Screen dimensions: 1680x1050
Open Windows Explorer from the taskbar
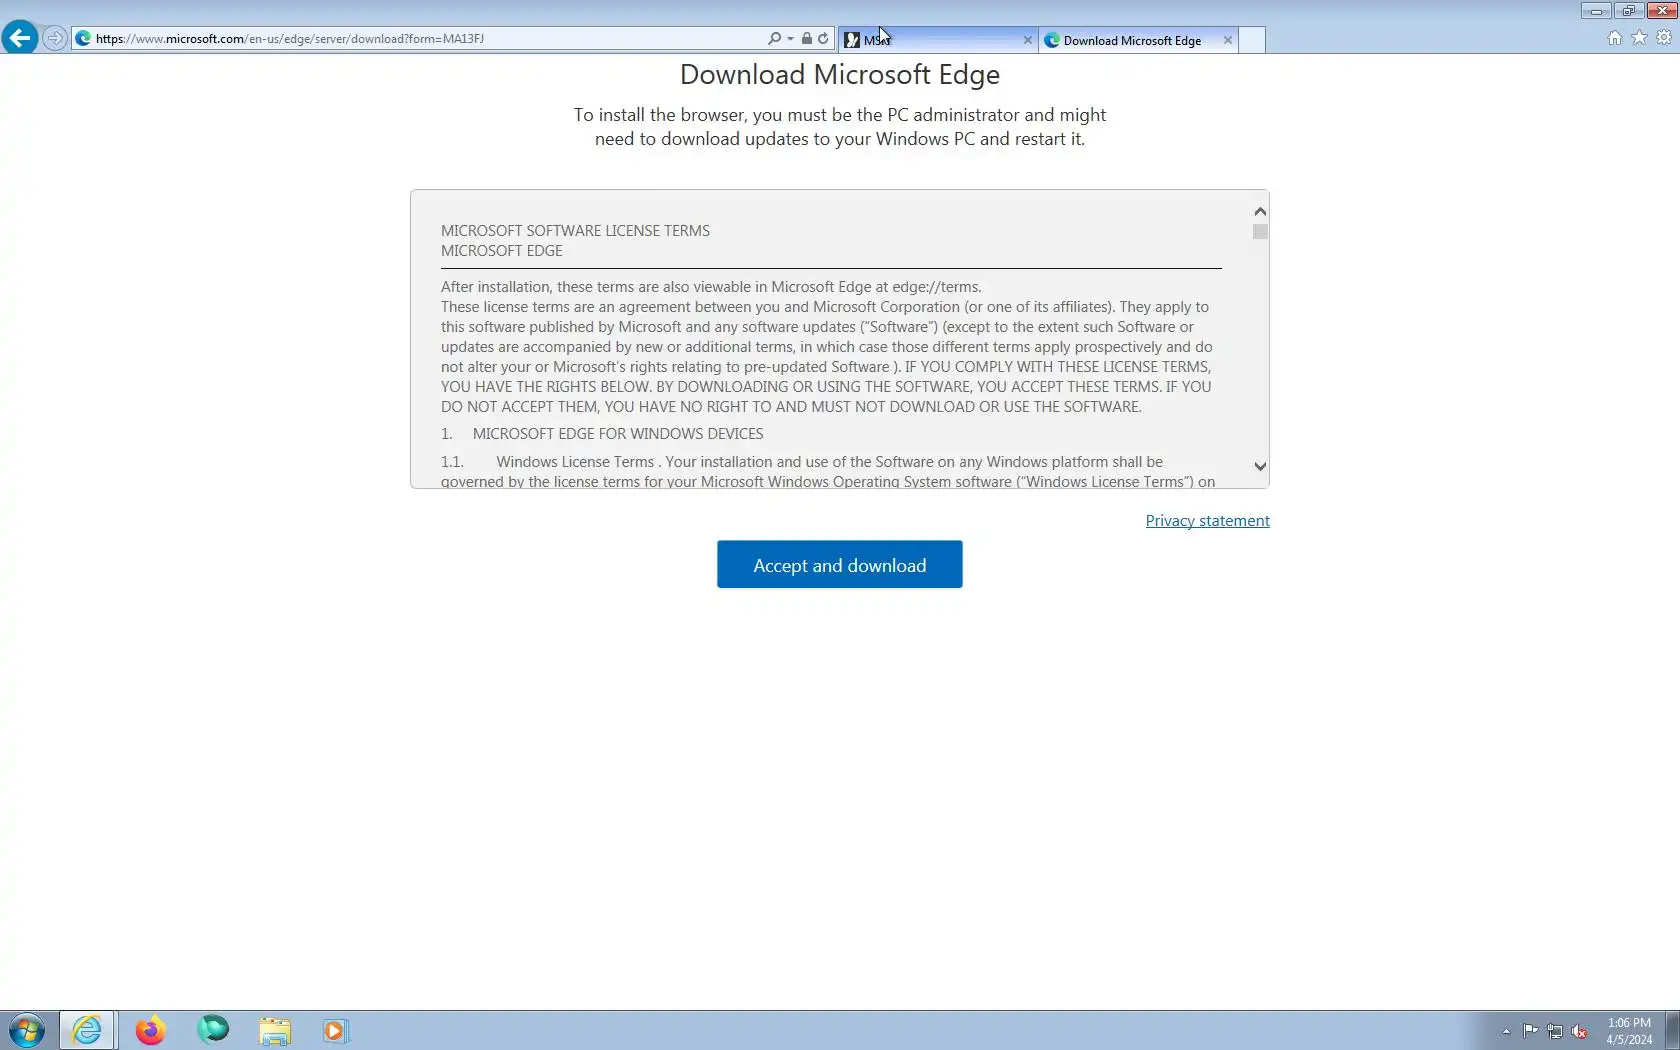tap(275, 1030)
